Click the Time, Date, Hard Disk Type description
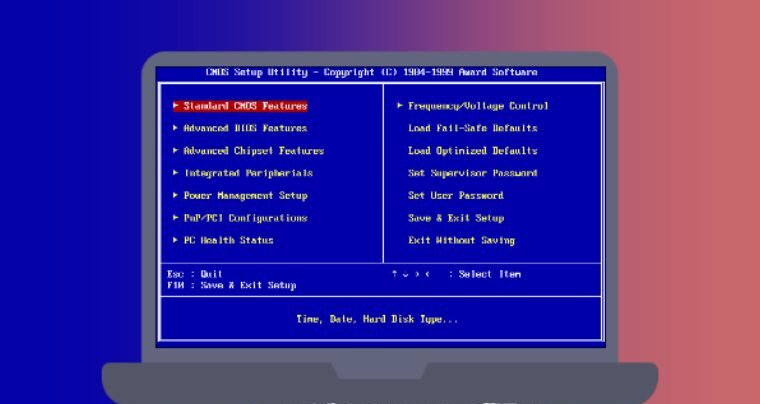Image resolution: width=760 pixels, height=404 pixels. [x=377, y=320]
